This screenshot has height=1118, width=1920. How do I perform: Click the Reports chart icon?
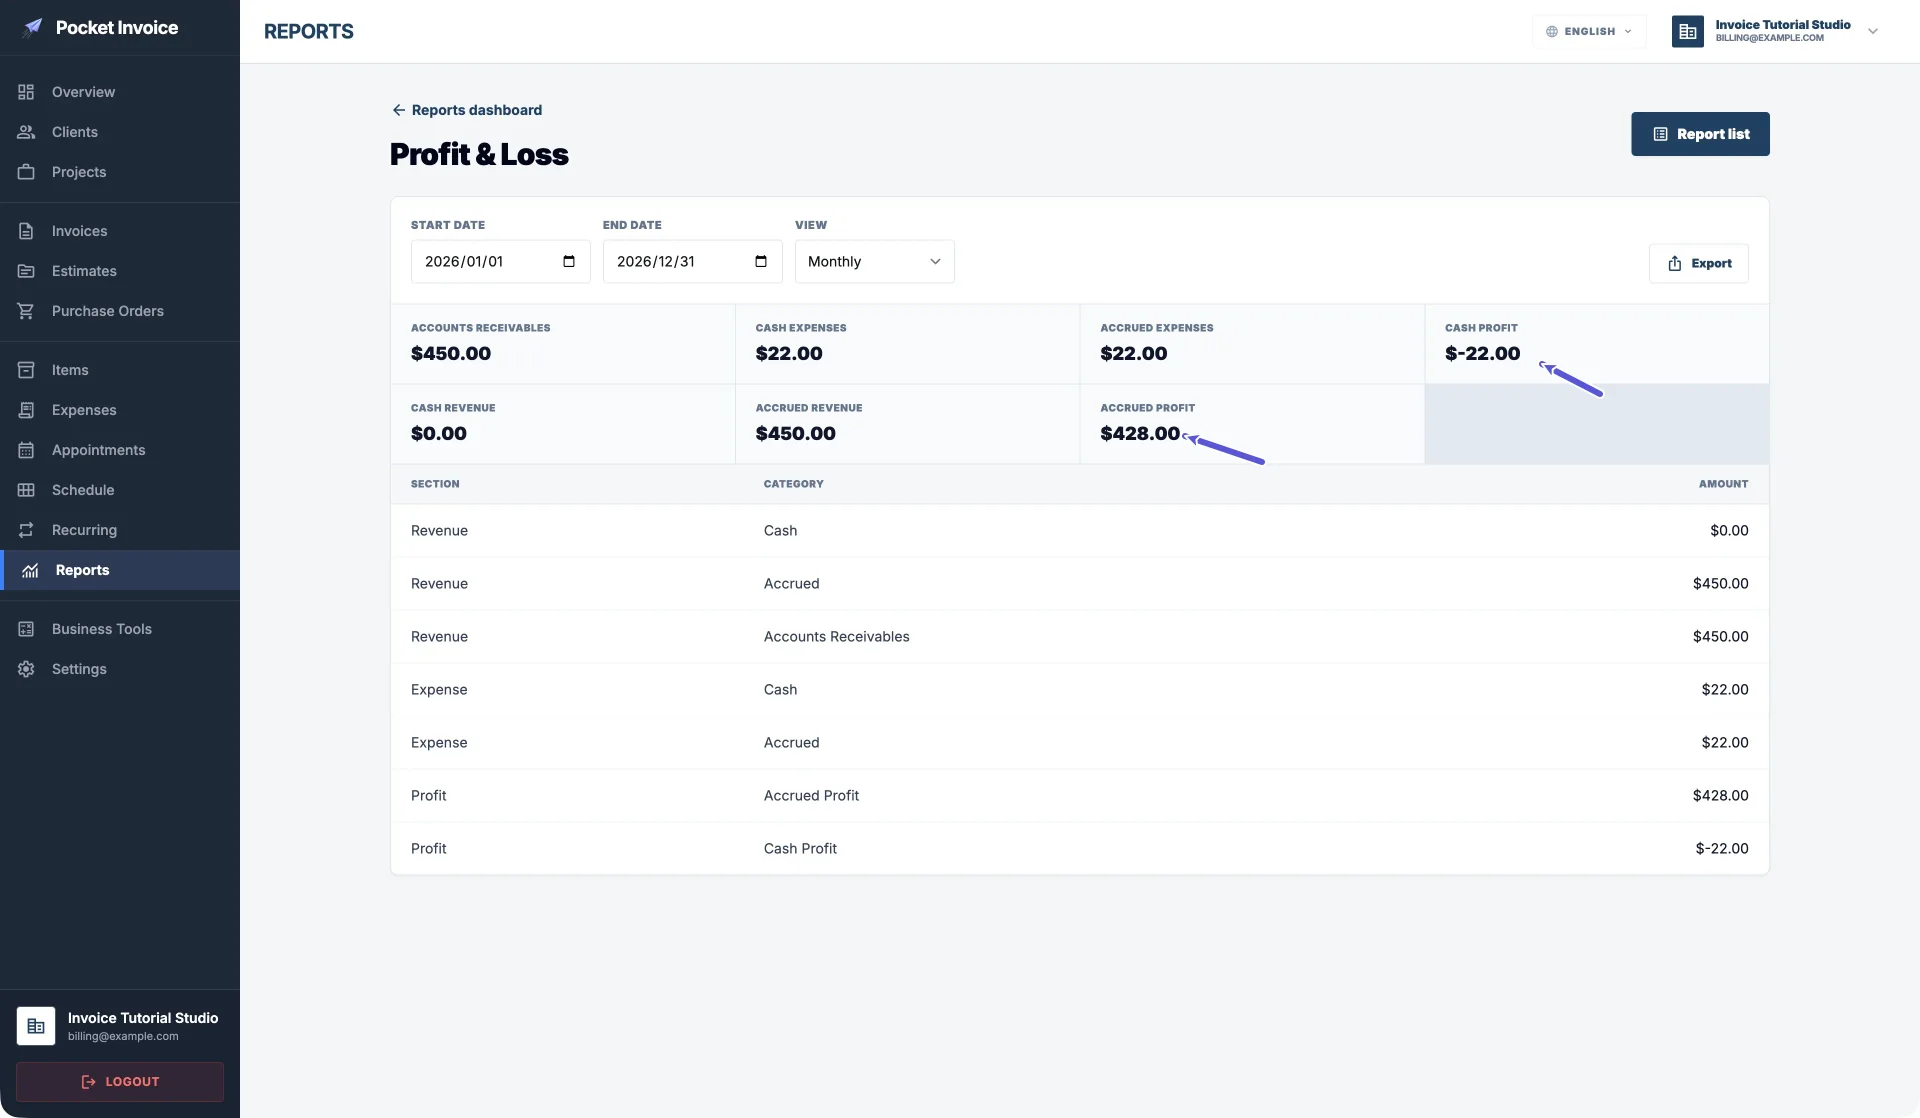point(30,570)
